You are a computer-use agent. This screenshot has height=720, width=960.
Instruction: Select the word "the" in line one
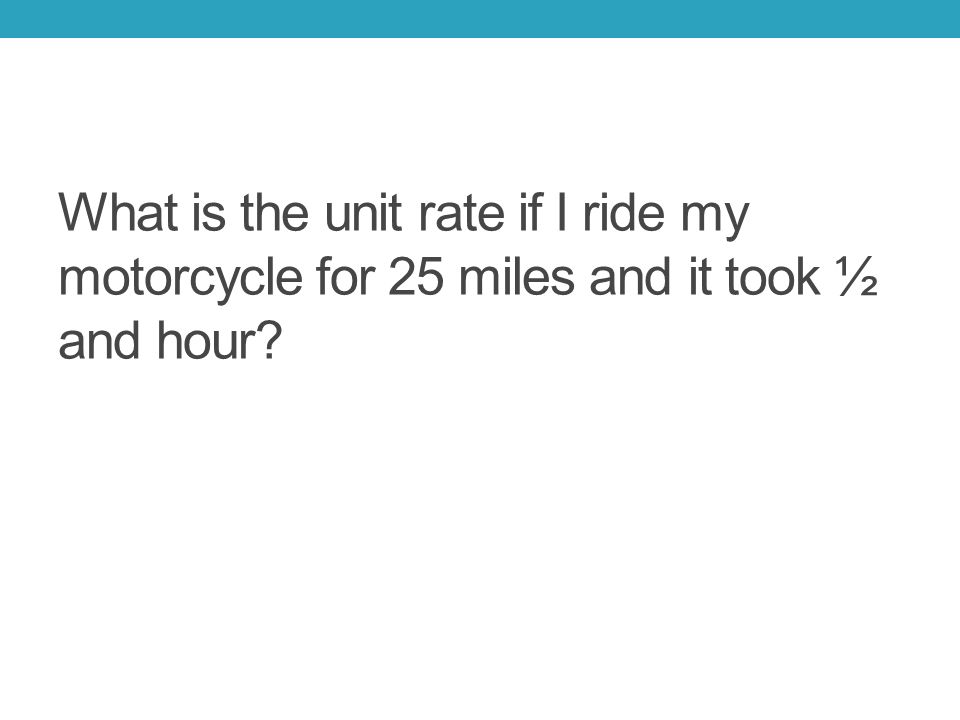point(275,212)
